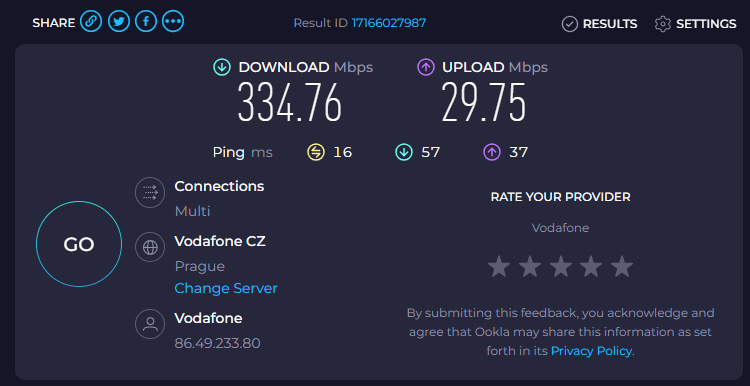Rate Vodafone five stars
The image size is (750, 386).
click(x=622, y=266)
